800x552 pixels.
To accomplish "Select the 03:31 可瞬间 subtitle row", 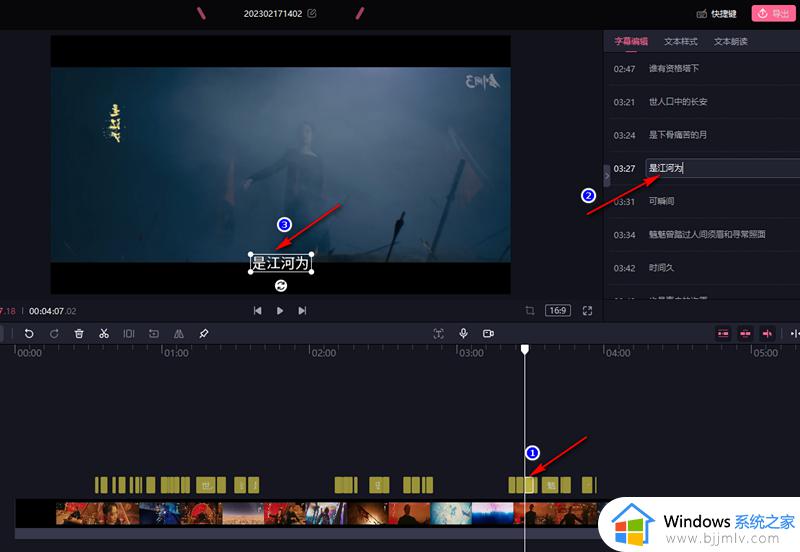I will [704, 201].
